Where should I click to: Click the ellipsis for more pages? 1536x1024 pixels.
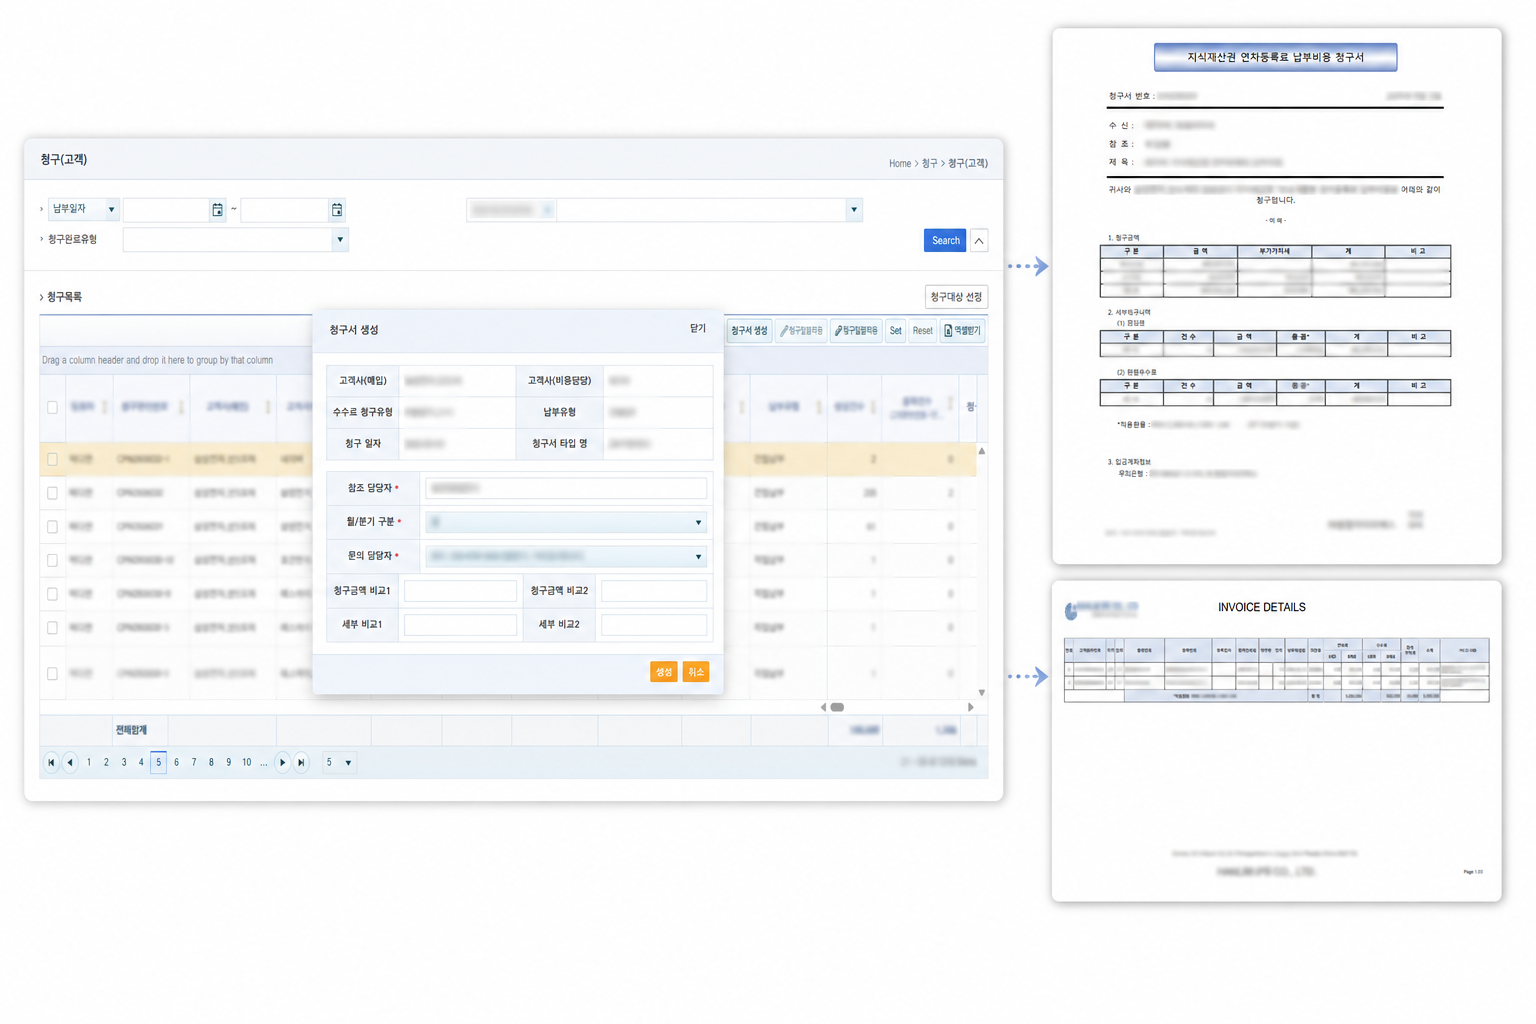[264, 762]
